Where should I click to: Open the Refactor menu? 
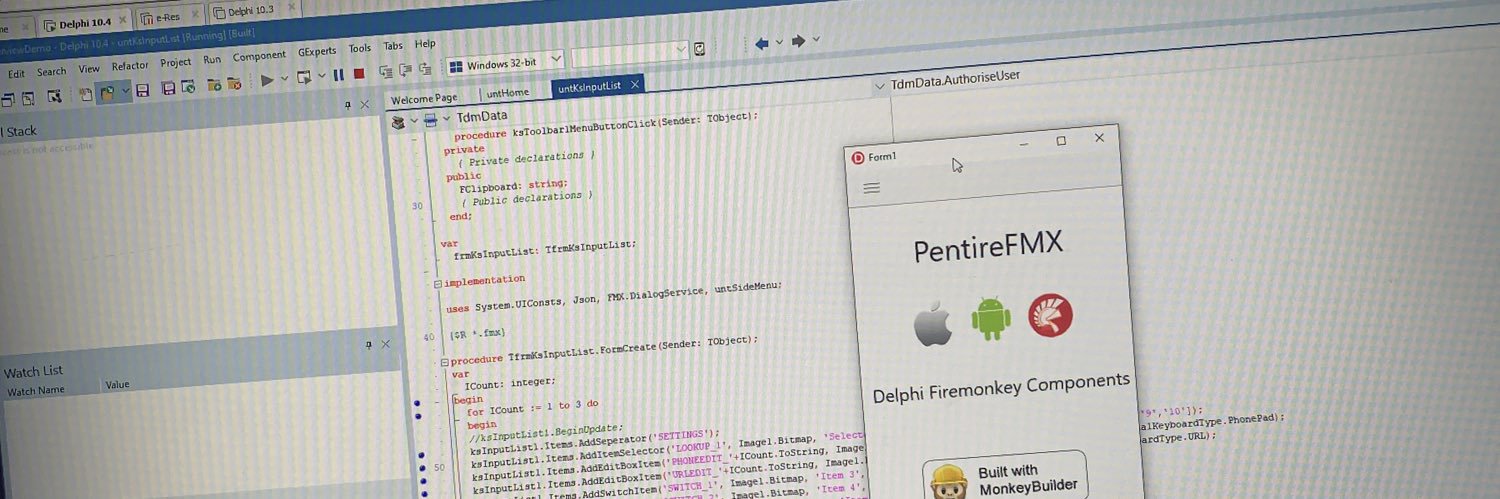click(130, 66)
